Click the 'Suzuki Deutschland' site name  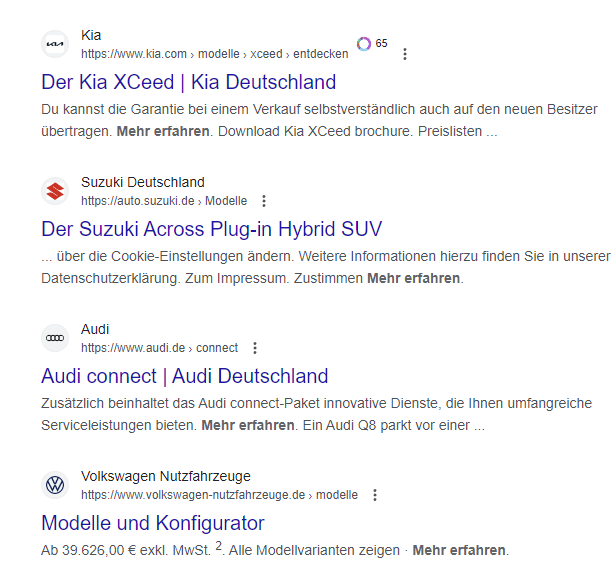click(x=143, y=182)
